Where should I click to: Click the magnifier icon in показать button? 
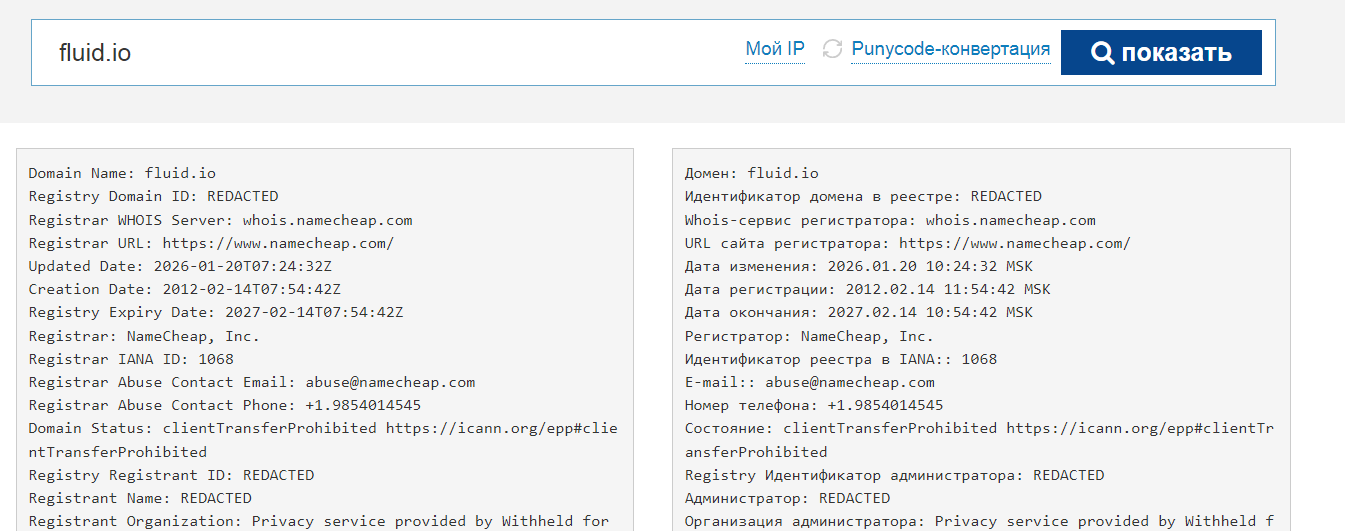coord(1102,53)
